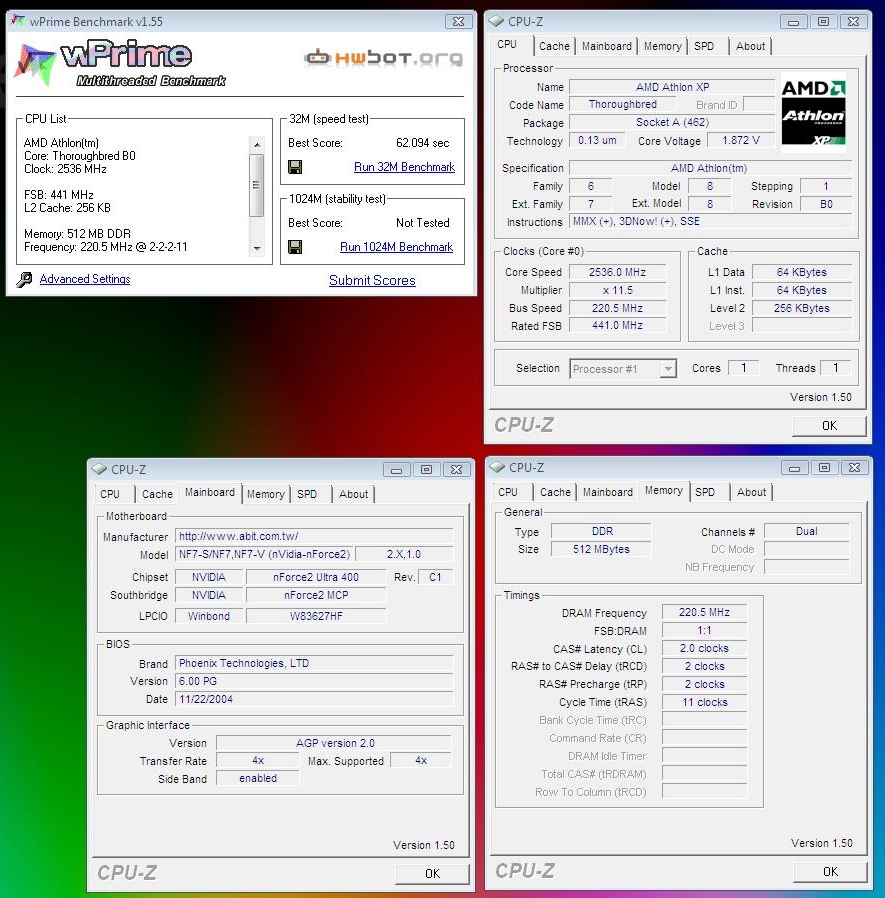Click the save icon beside Run 32M Benchmark

pos(295,167)
